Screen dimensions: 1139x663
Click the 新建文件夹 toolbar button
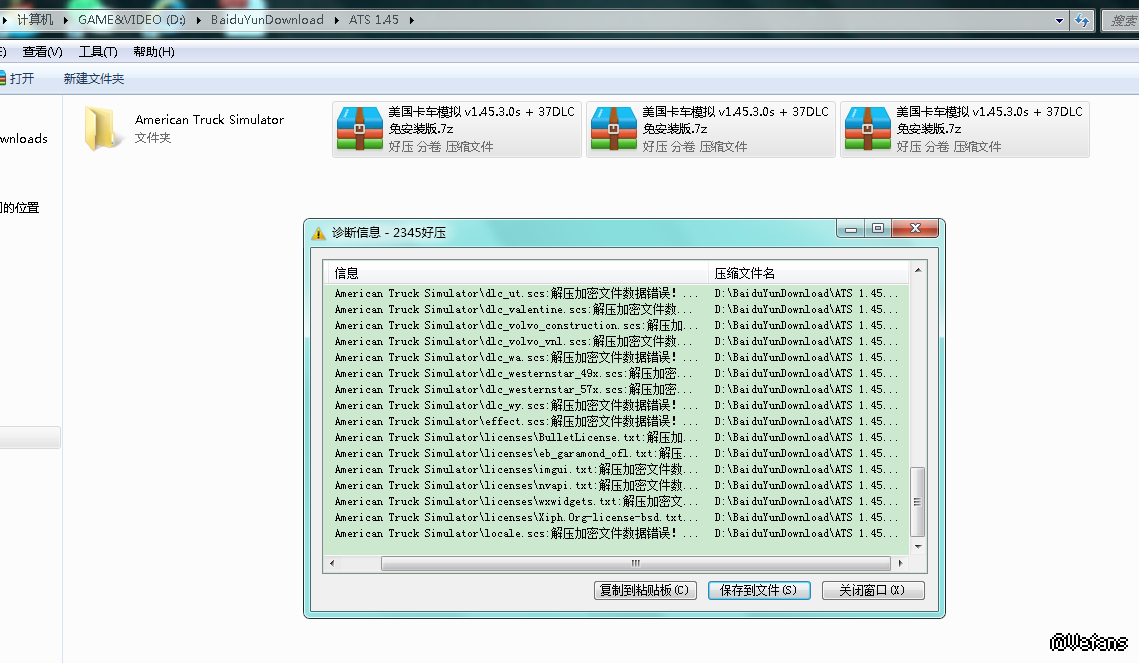click(x=94, y=78)
